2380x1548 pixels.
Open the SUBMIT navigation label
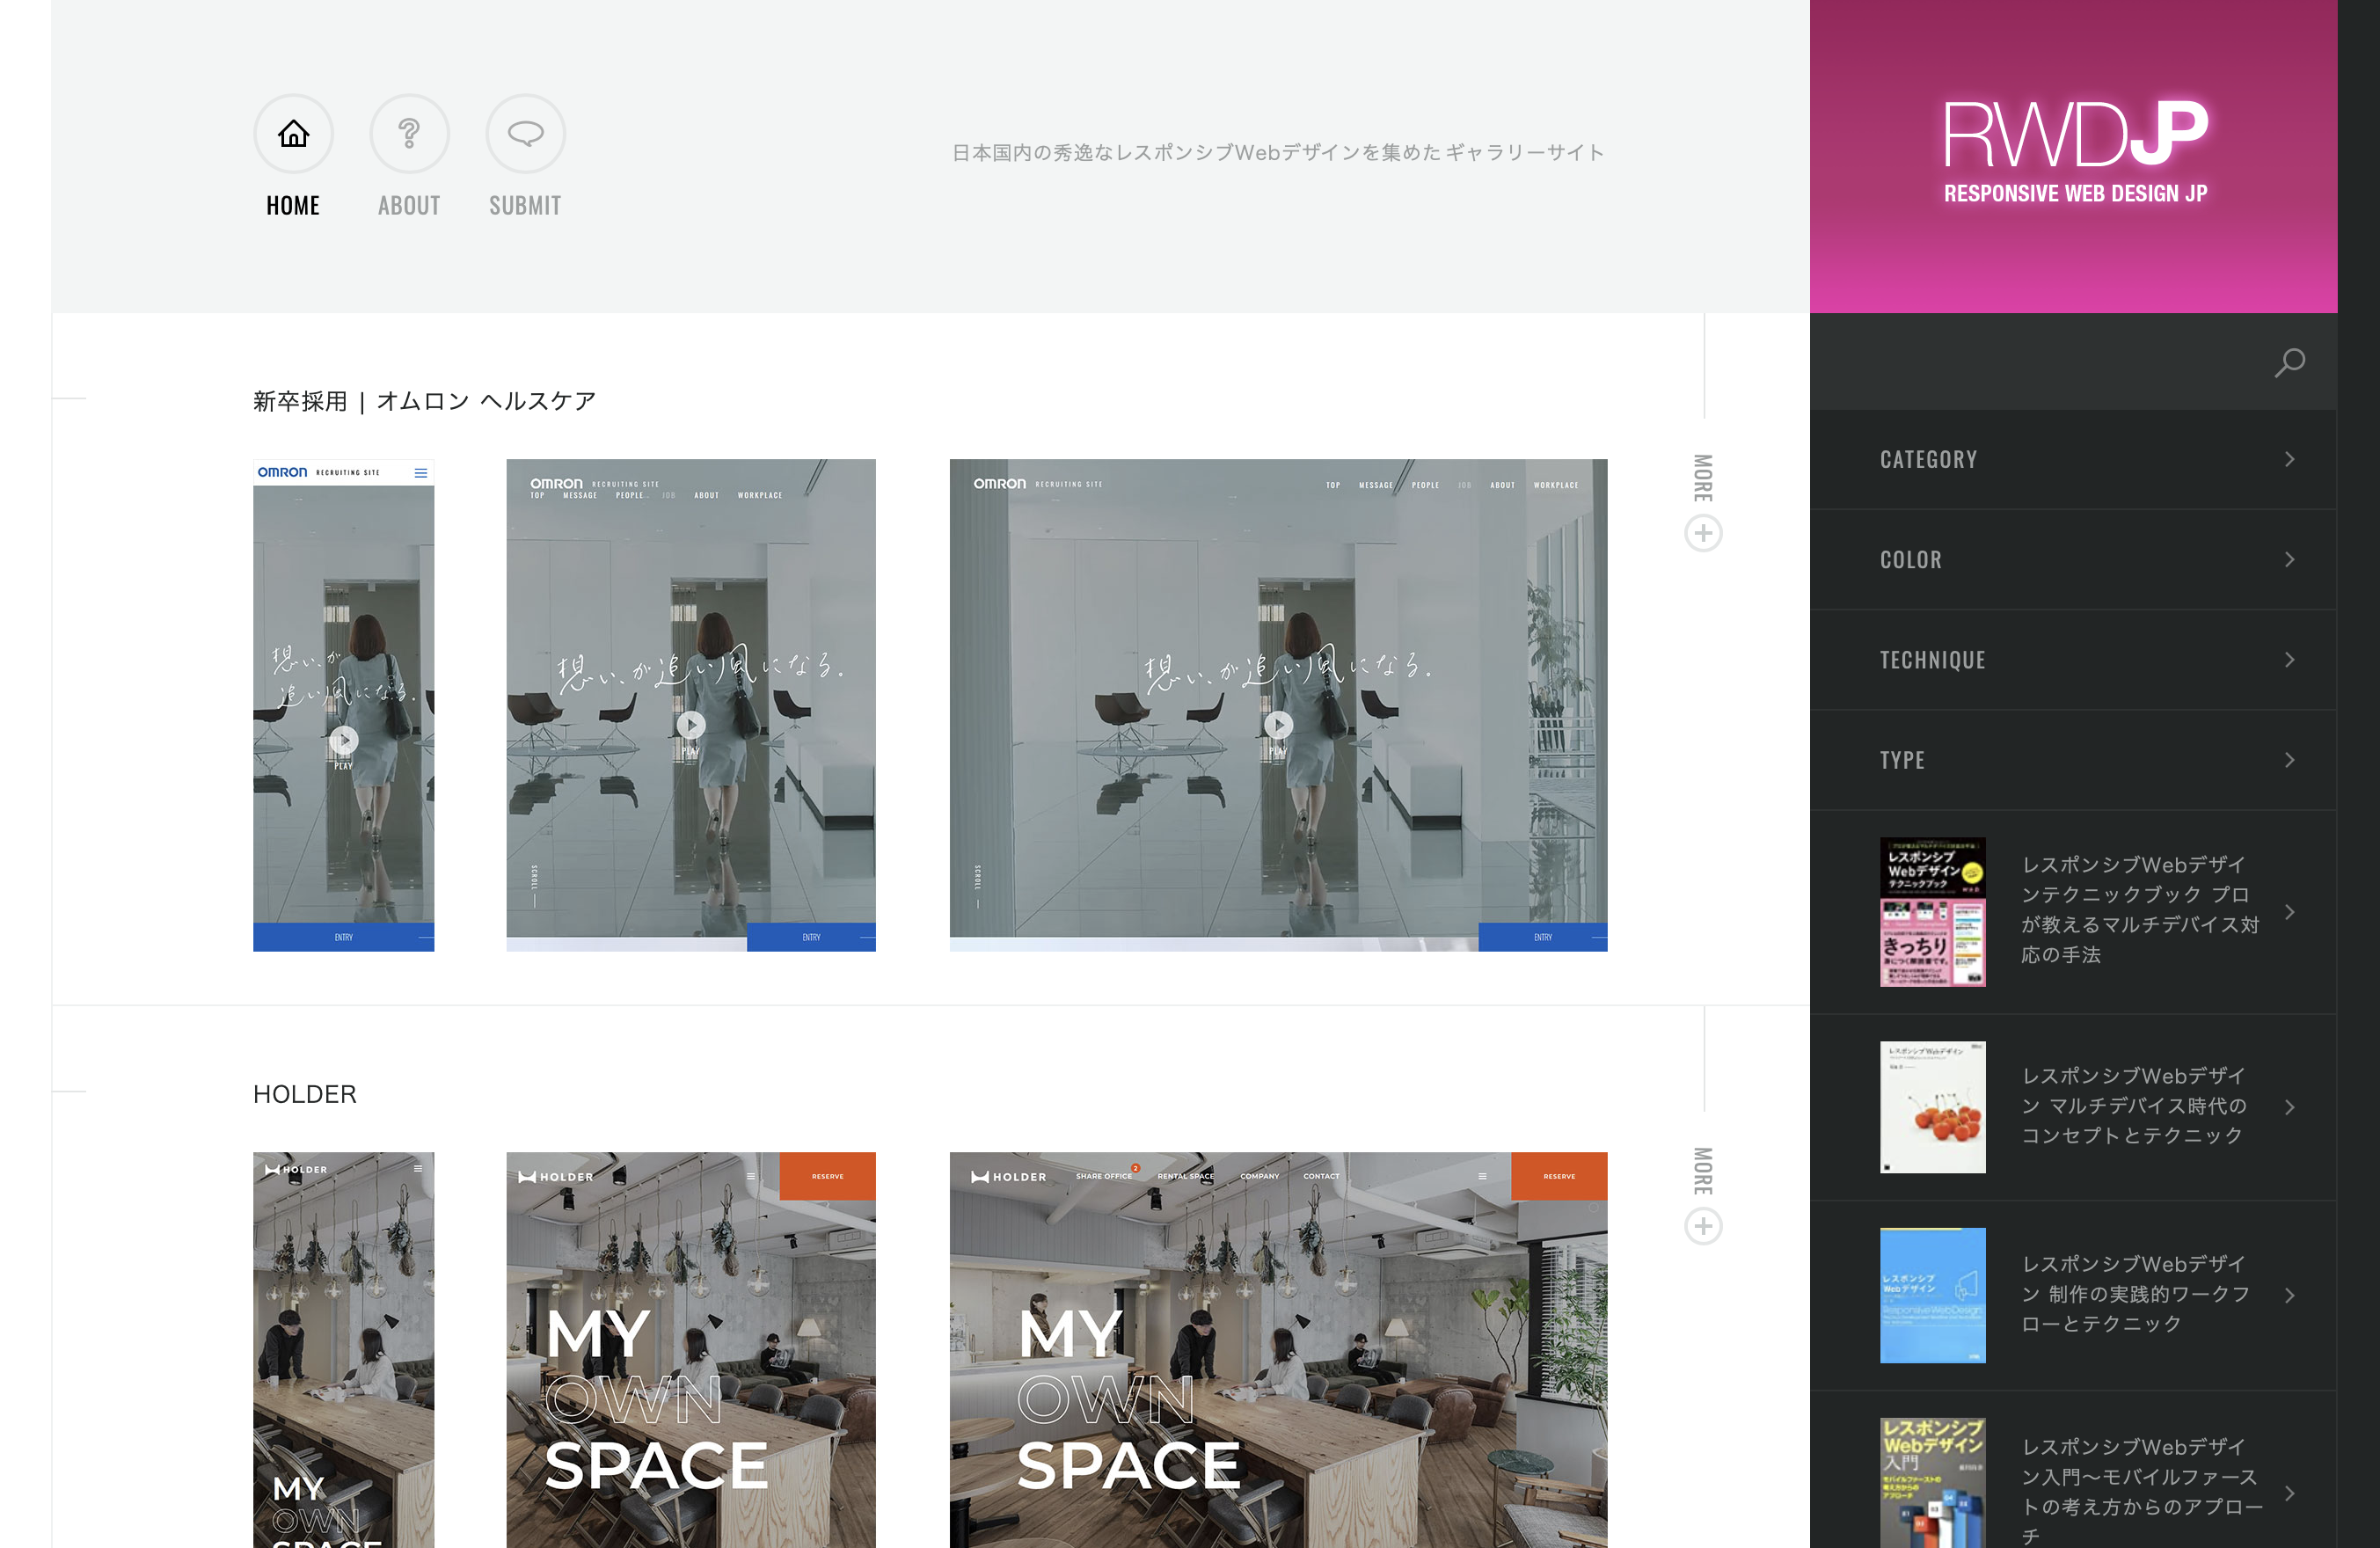click(x=525, y=205)
